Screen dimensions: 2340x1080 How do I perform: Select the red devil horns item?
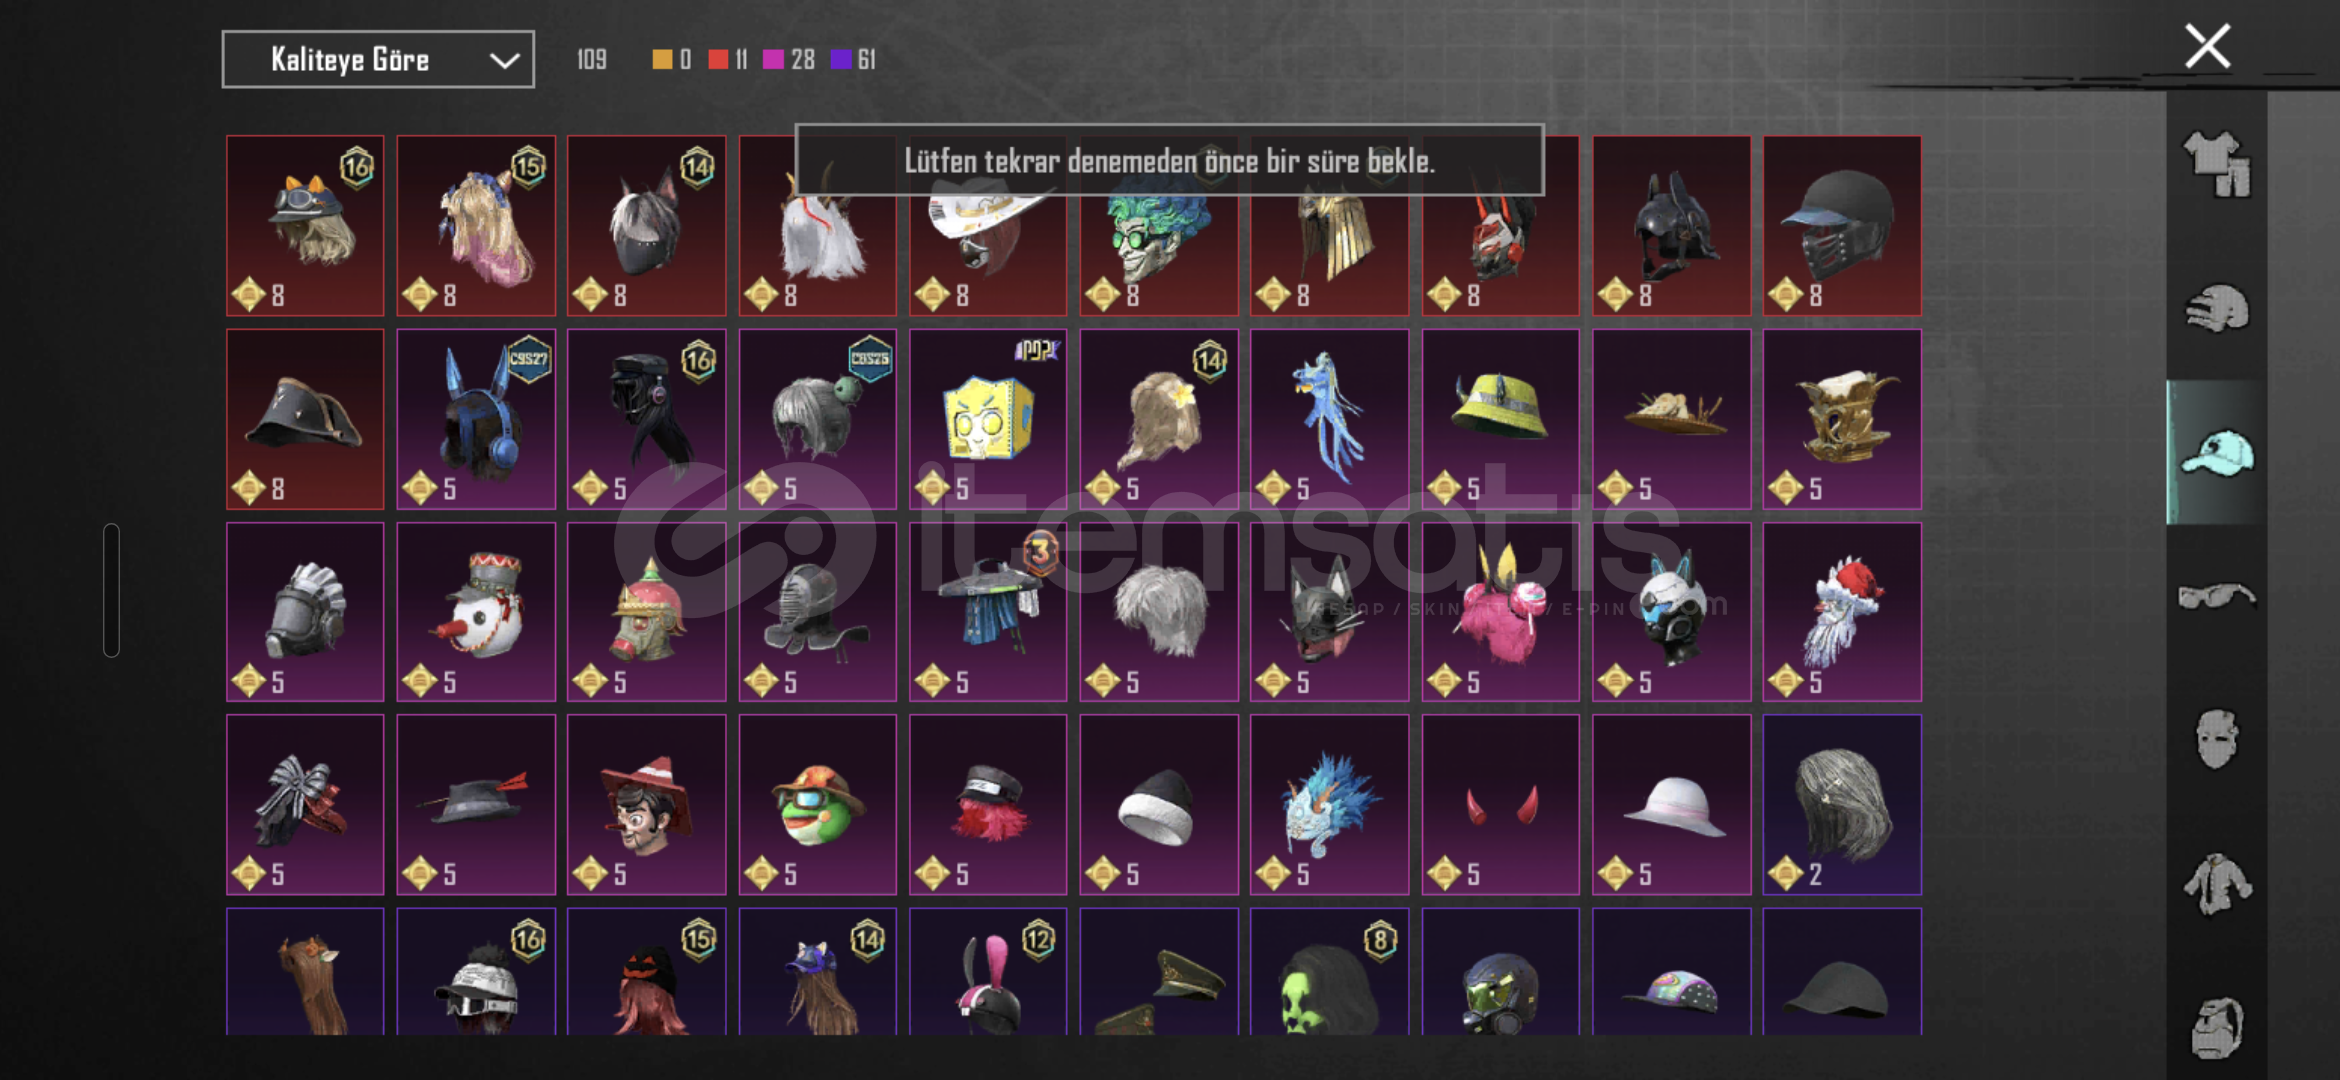point(1500,805)
